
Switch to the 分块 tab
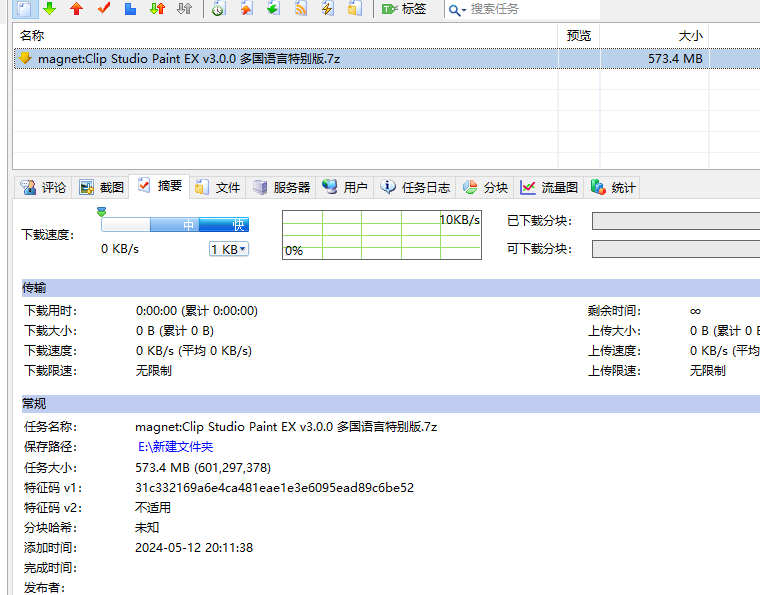point(485,188)
